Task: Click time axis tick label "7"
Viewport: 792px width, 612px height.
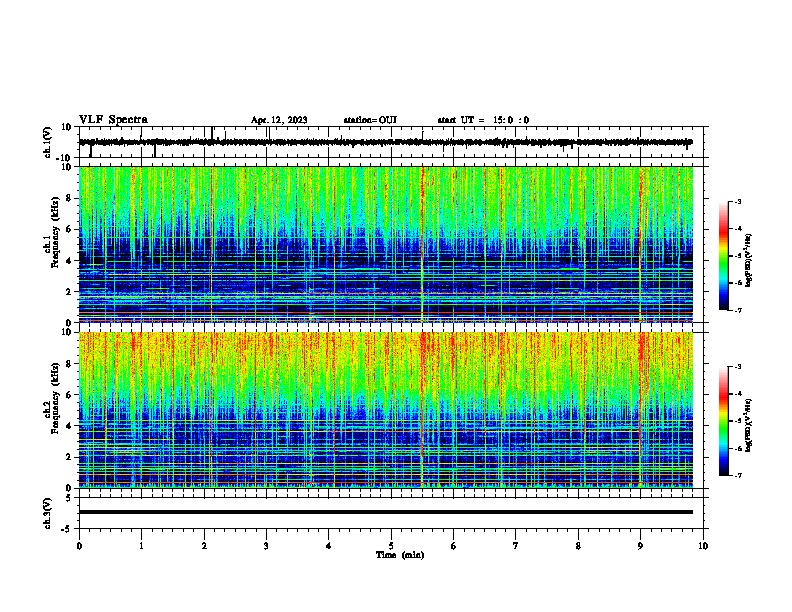Action: (x=516, y=546)
